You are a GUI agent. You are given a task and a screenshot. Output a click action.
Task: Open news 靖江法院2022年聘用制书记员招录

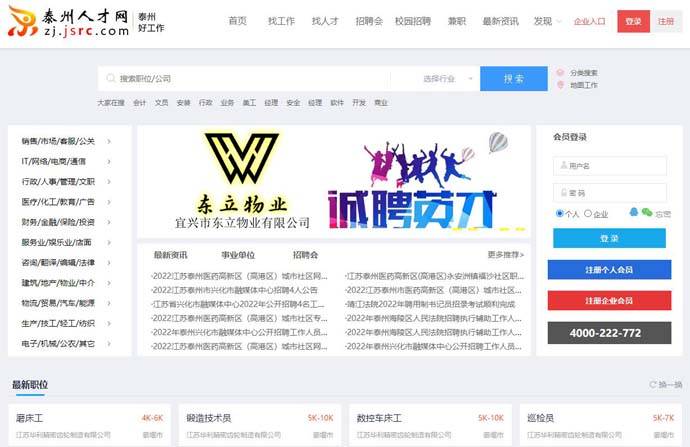tap(430, 304)
